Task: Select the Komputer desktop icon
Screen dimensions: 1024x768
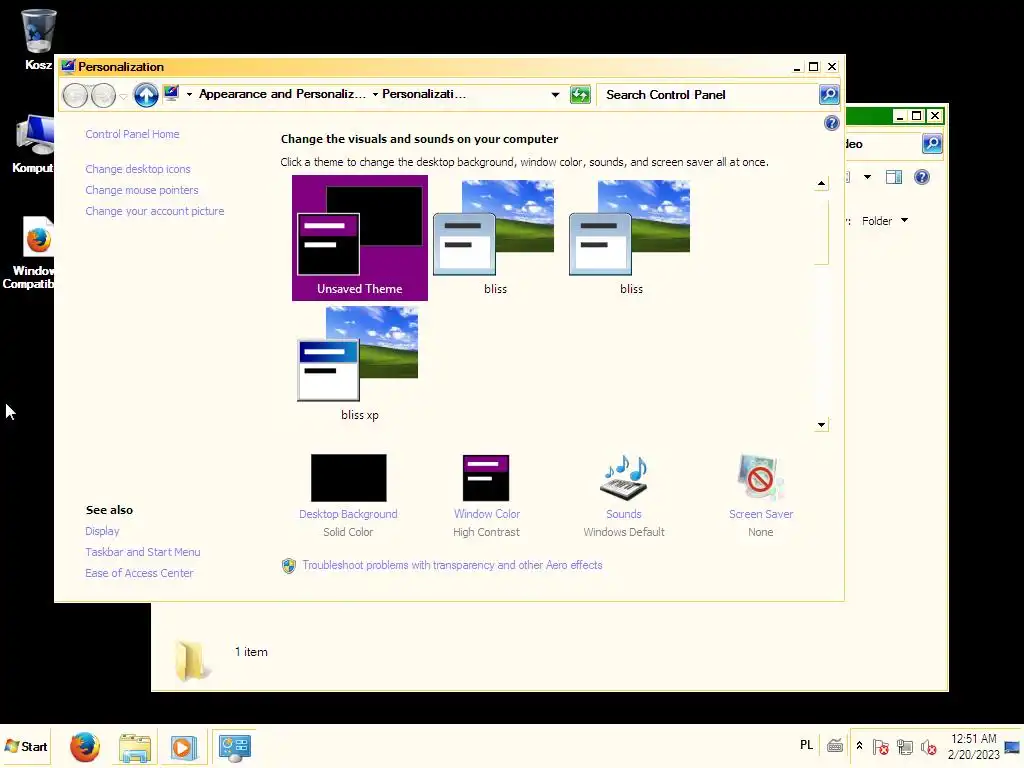Action: tap(33, 144)
